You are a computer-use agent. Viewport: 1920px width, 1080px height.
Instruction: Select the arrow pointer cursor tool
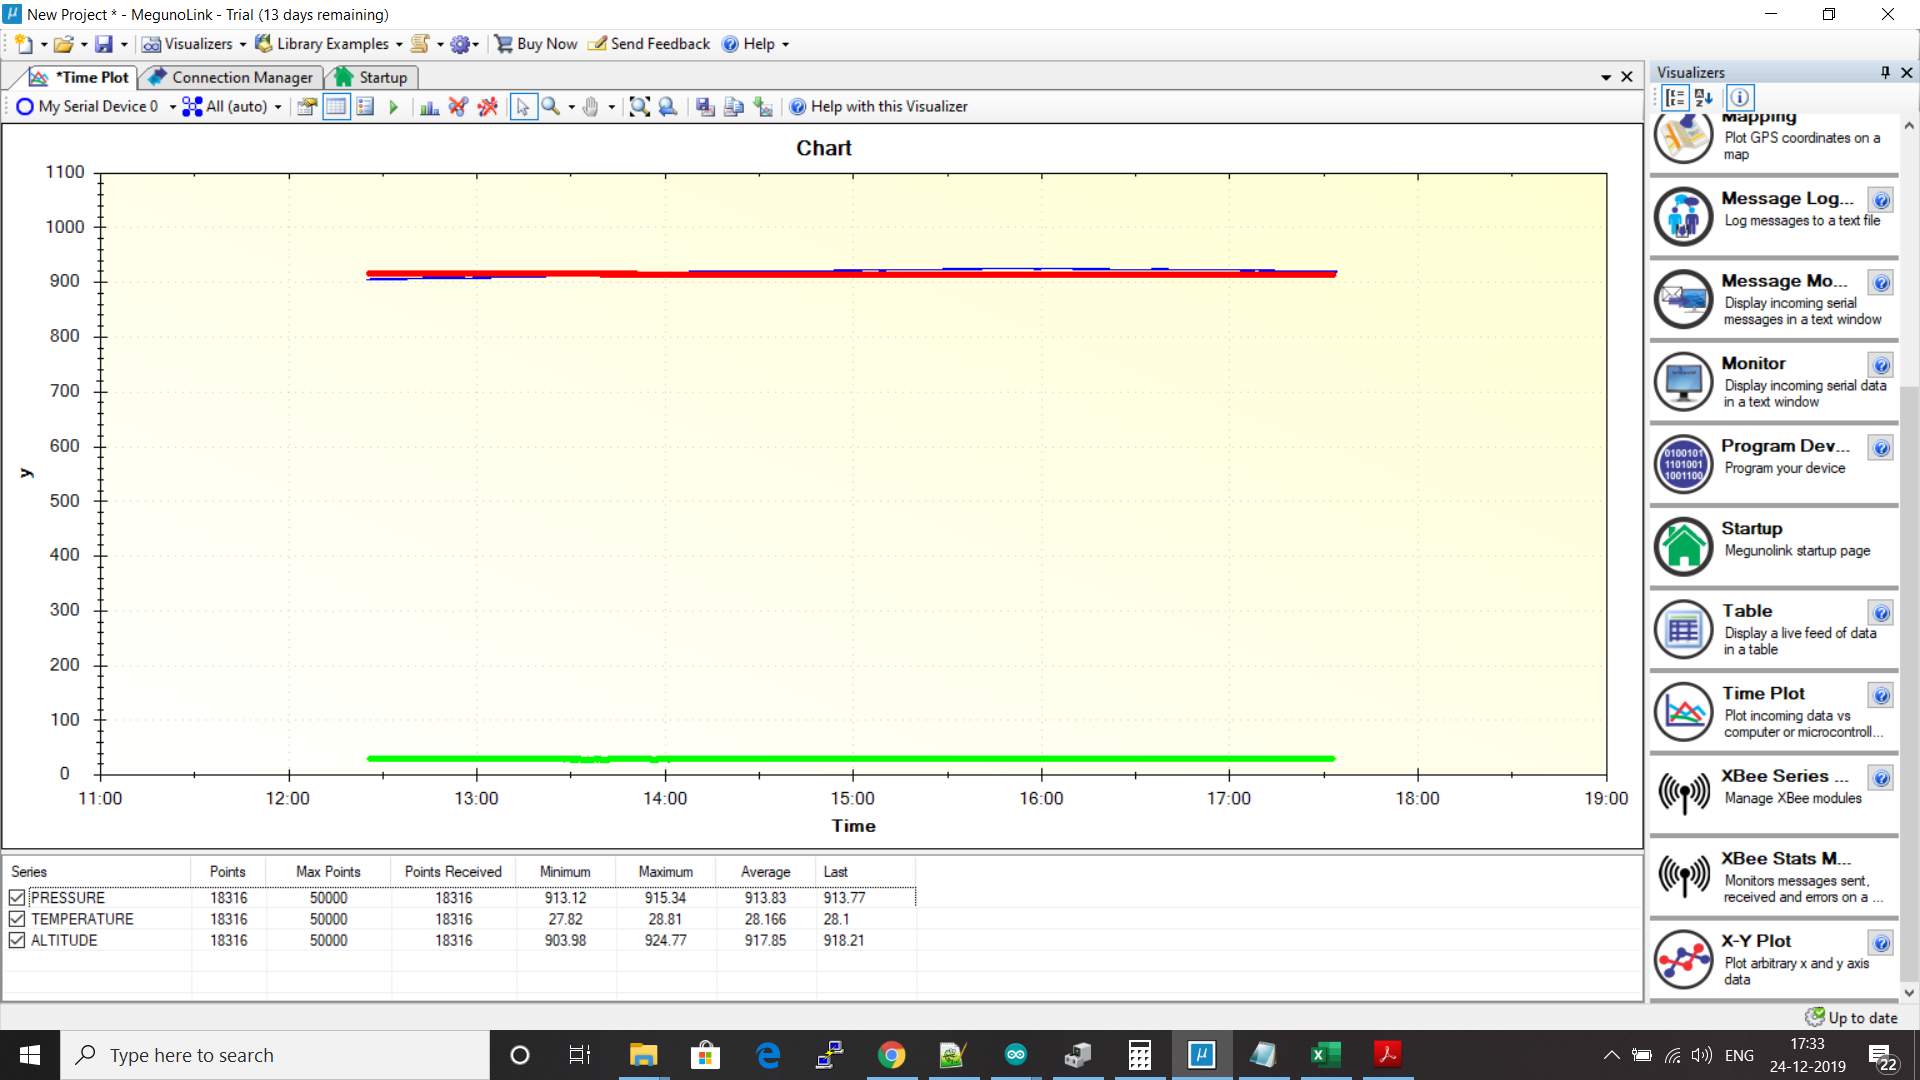(x=522, y=107)
